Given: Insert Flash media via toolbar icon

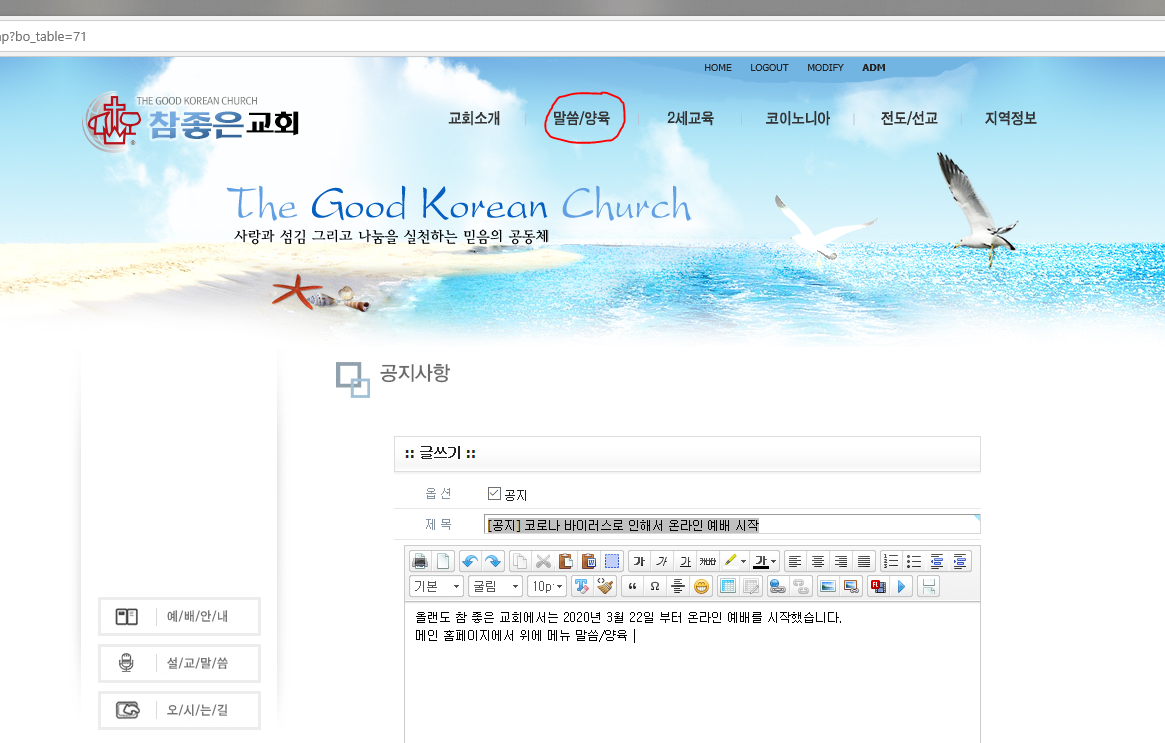Looking at the screenshot, I should point(878,586).
